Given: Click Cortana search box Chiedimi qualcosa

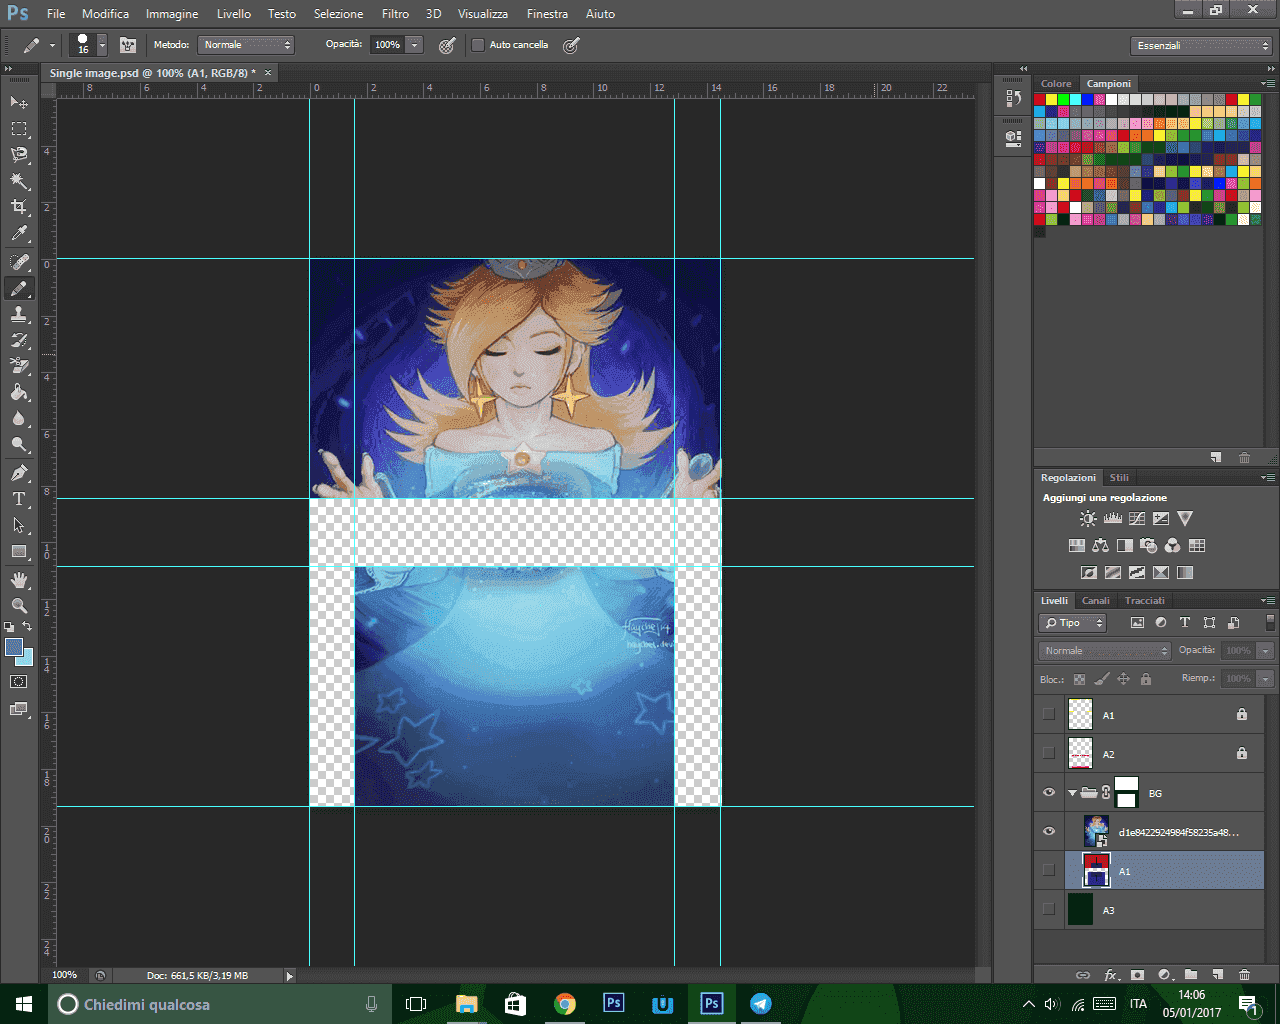Looking at the screenshot, I should pyautogui.click(x=220, y=1004).
